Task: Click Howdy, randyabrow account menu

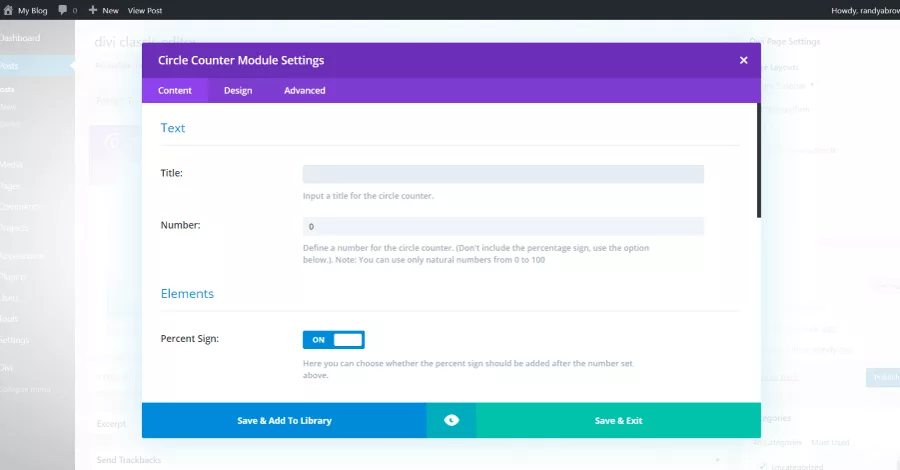Action: pos(865,10)
